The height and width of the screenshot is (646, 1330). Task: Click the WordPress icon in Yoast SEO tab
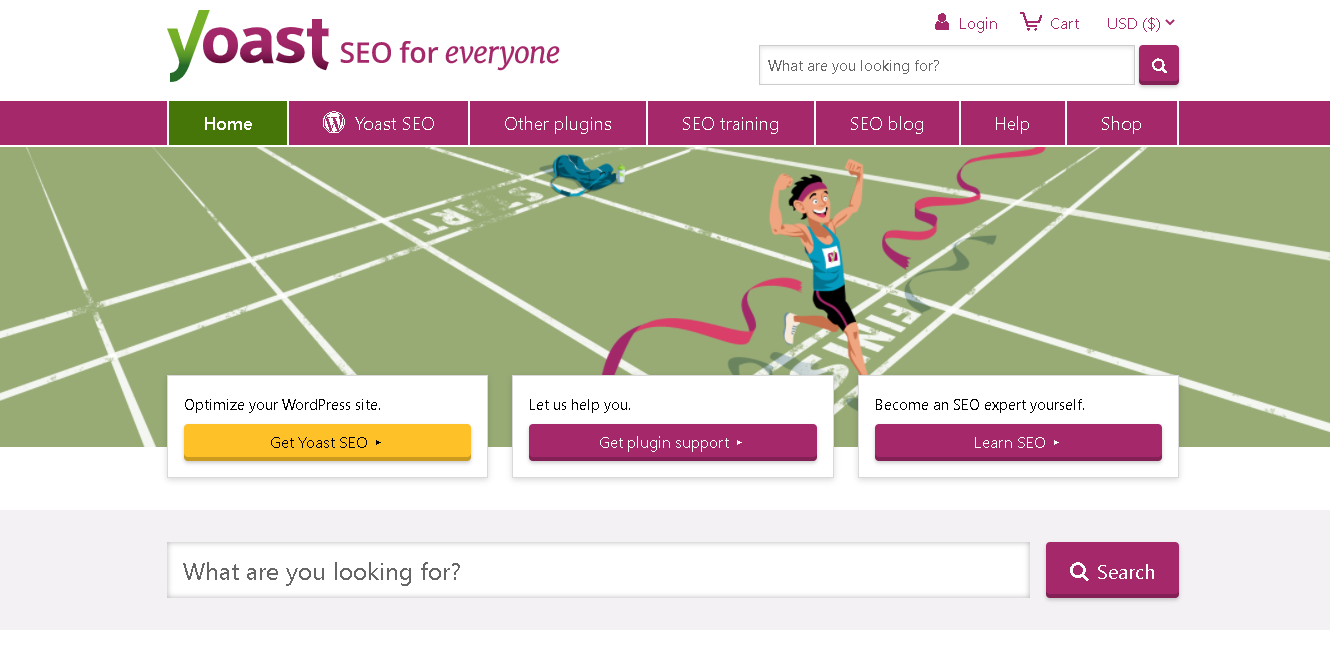click(x=333, y=122)
